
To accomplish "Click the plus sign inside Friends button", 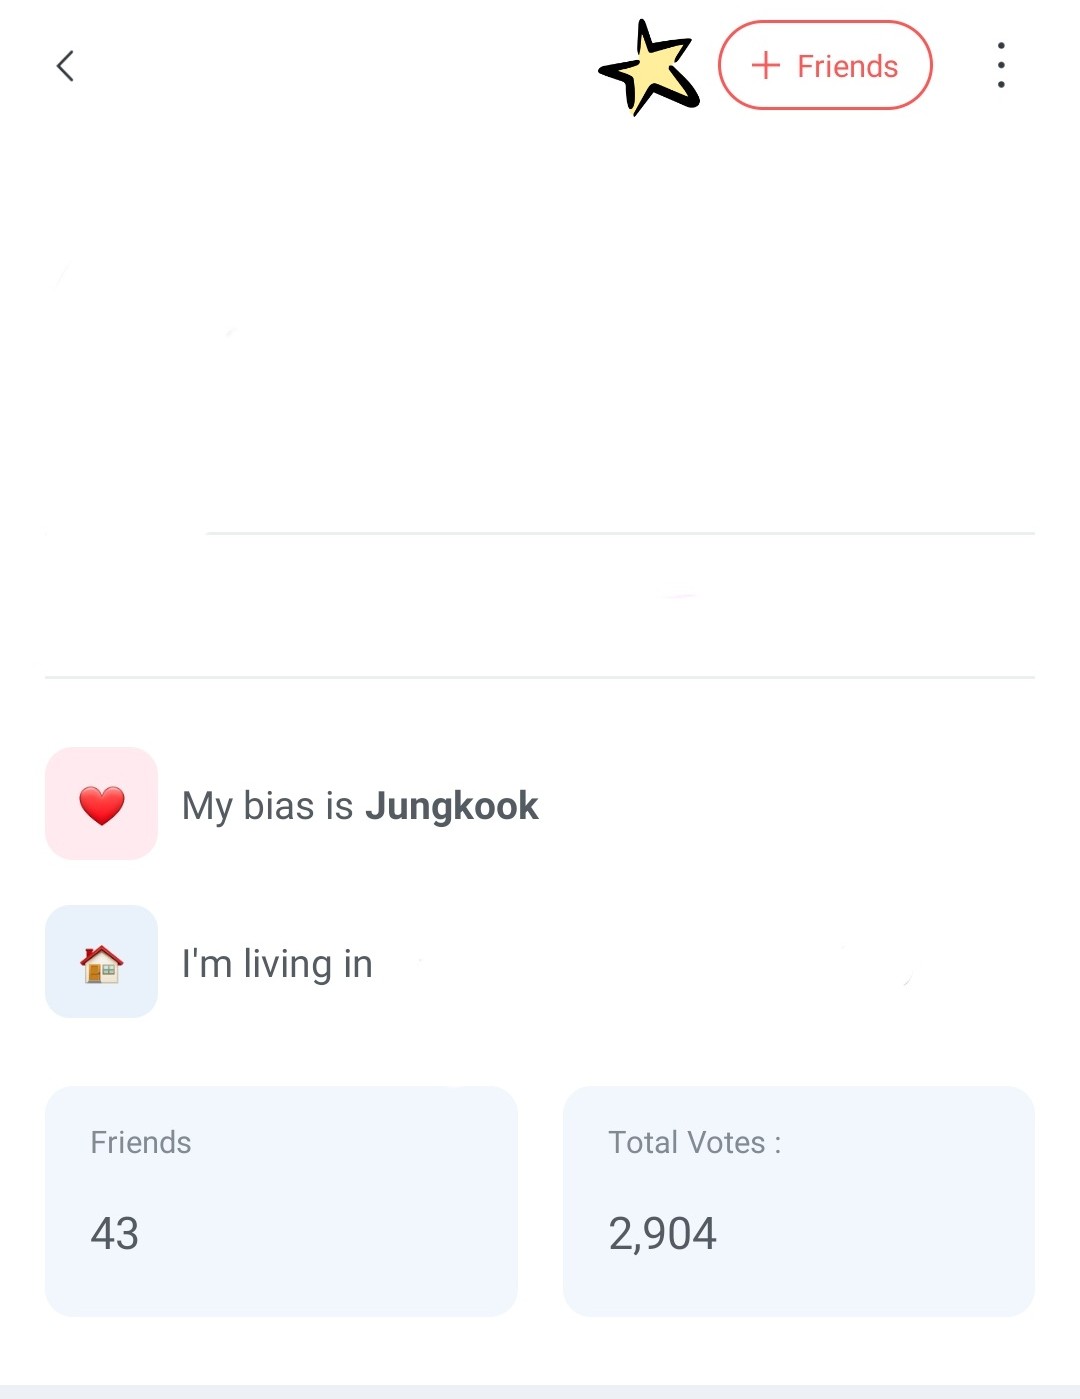I will (x=765, y=66).
